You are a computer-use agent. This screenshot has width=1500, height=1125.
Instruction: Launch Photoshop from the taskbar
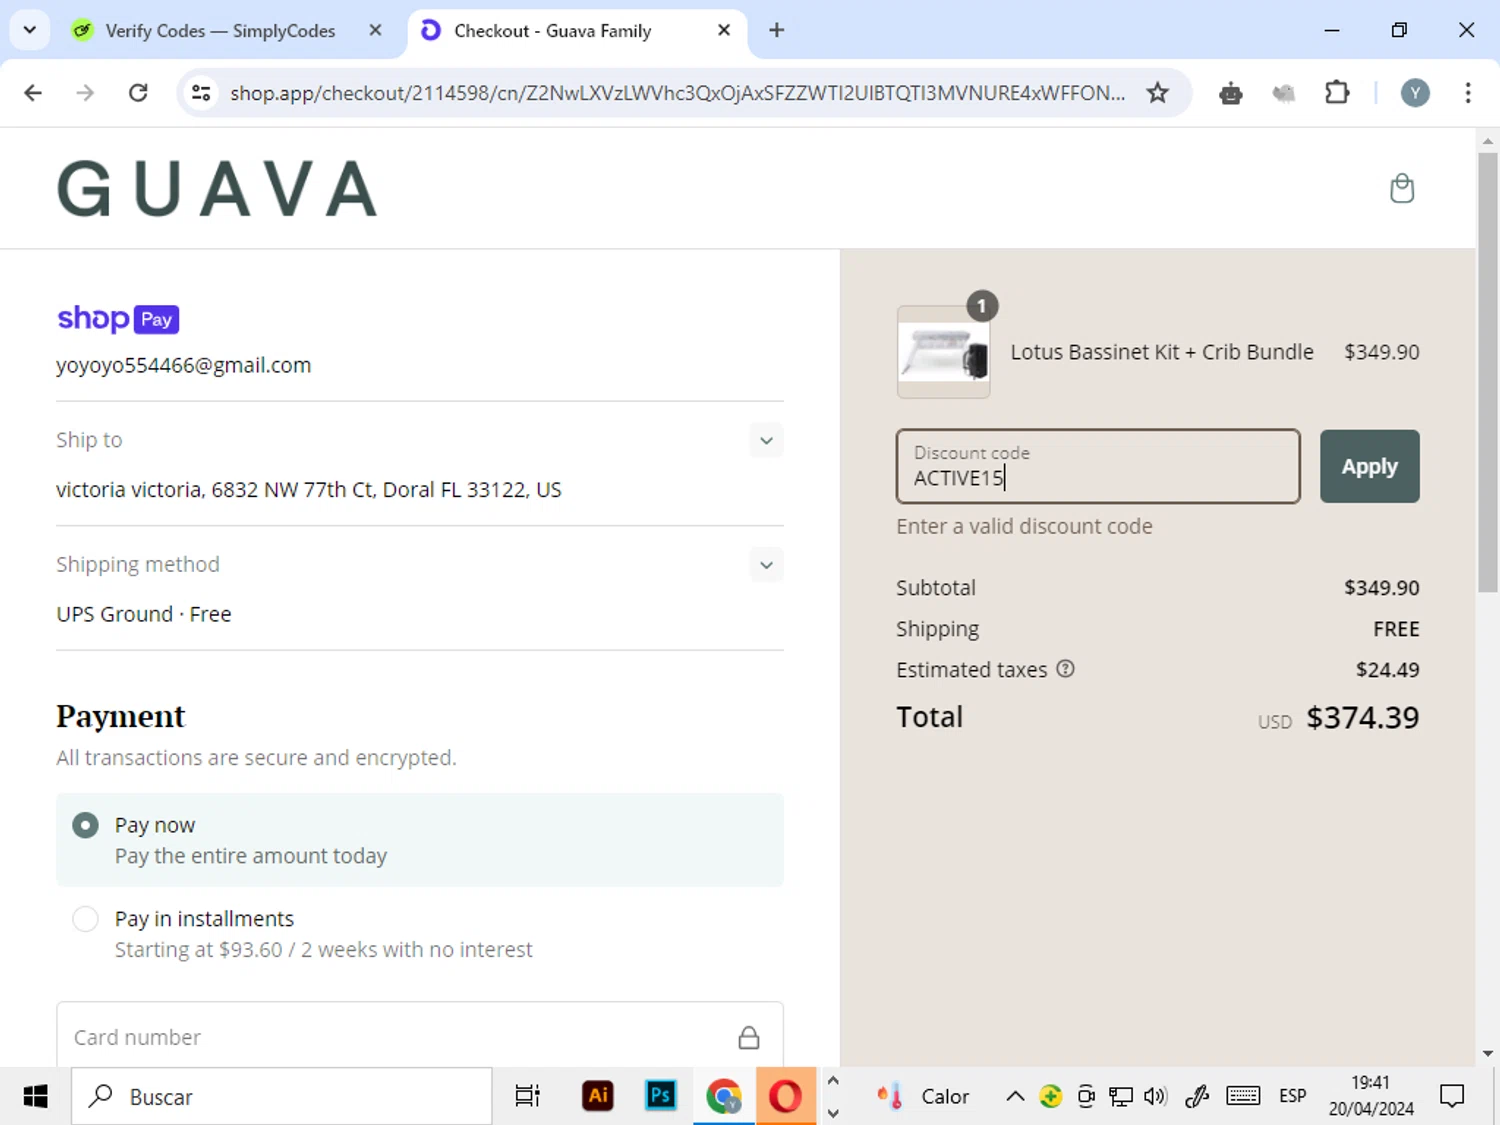click(661, 1096)
